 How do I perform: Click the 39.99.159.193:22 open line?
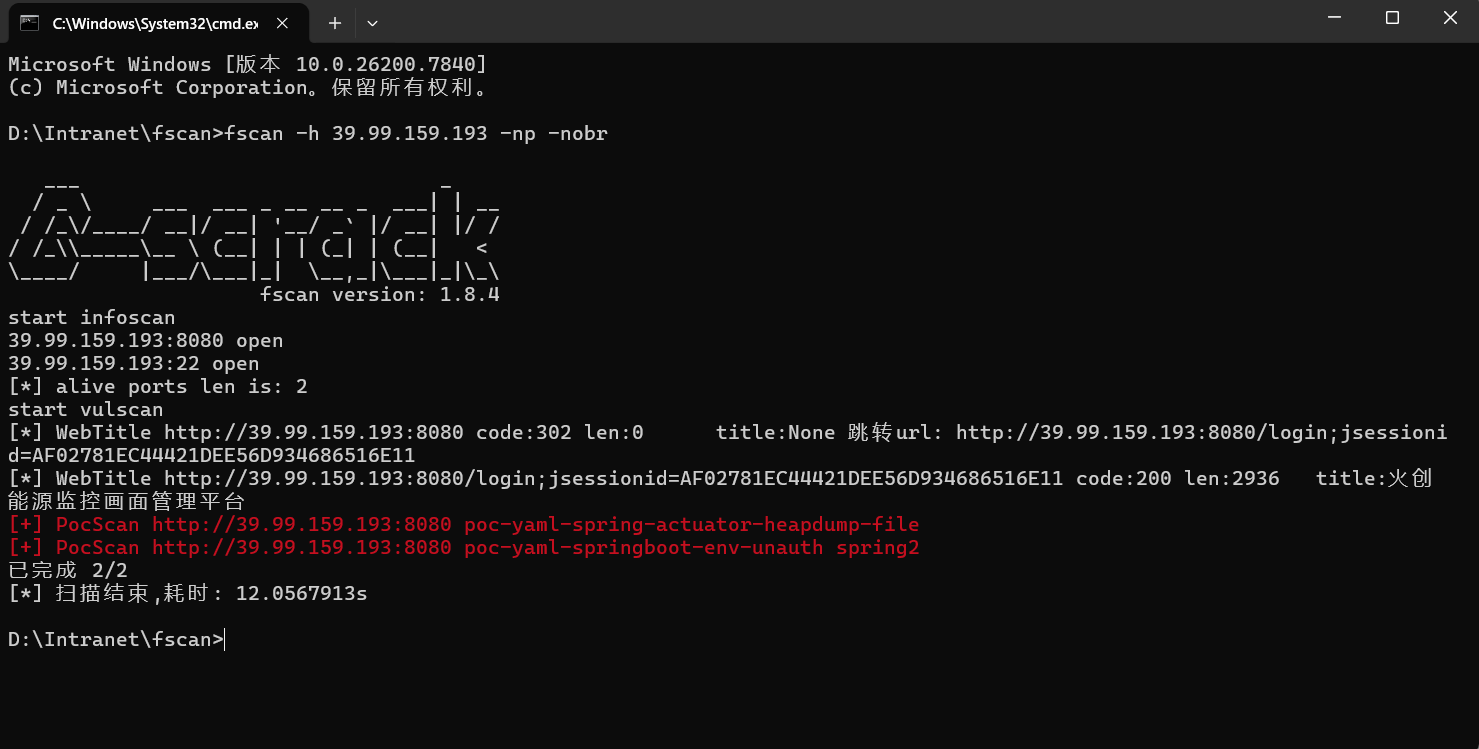pyautogui.click(x=133, y=364)
